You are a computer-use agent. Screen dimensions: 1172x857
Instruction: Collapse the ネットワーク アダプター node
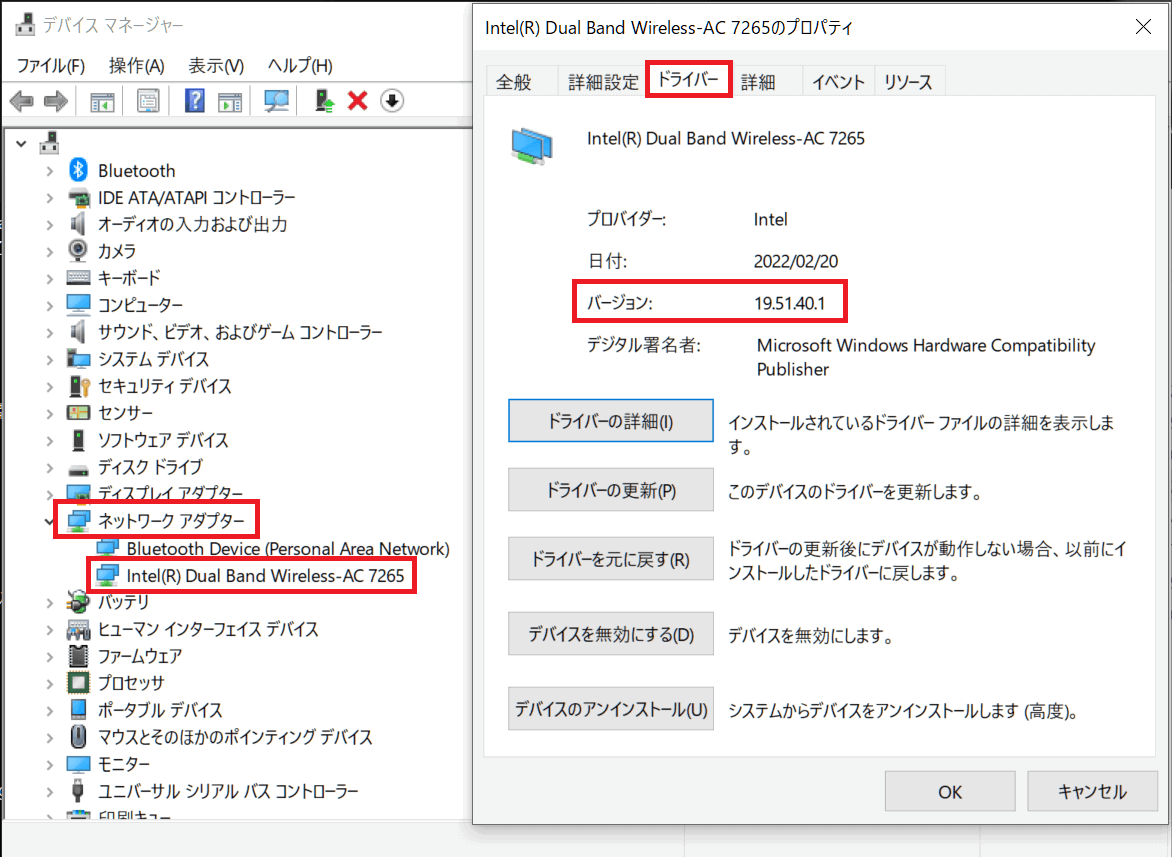point(49,521)
